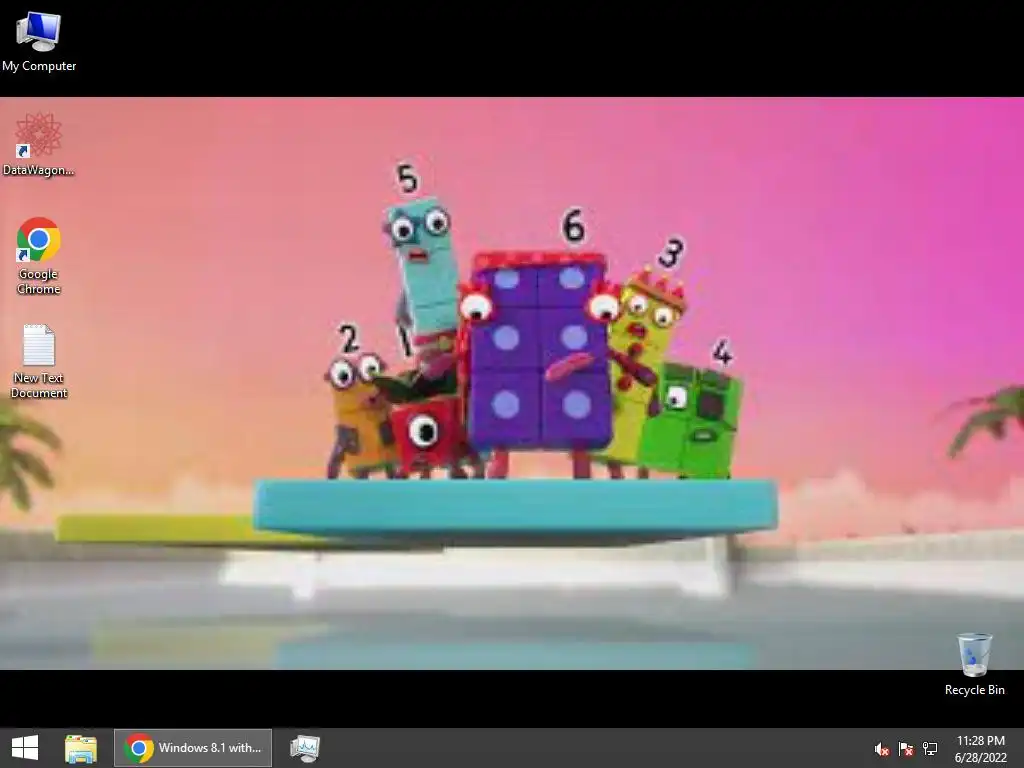Open the clock showing 11:28 PM

981,749
